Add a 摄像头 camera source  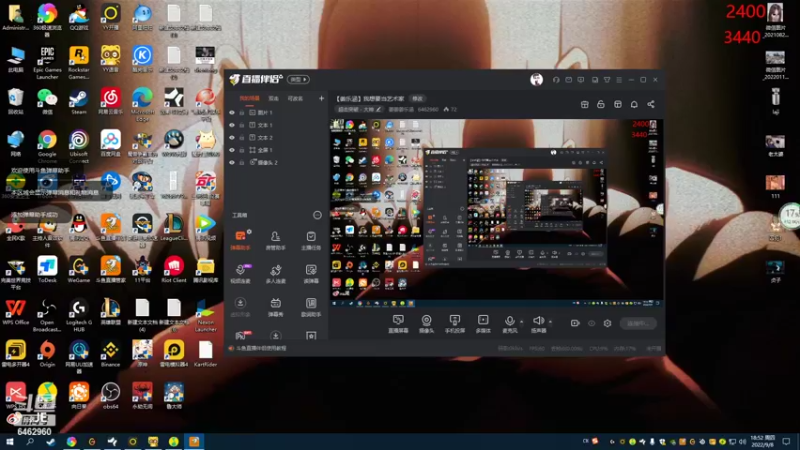(426, 323)
